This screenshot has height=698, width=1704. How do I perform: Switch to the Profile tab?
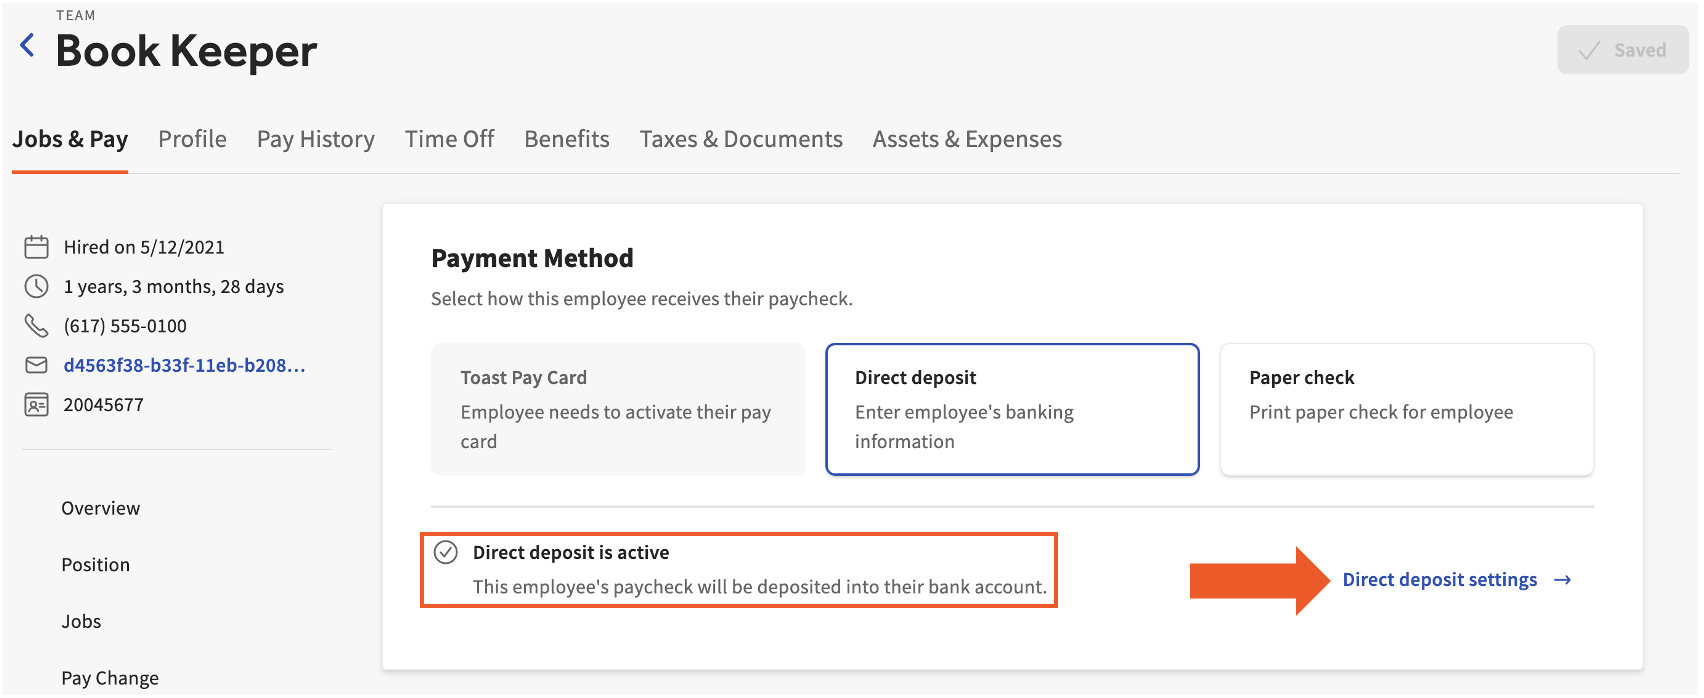point(192,139)
